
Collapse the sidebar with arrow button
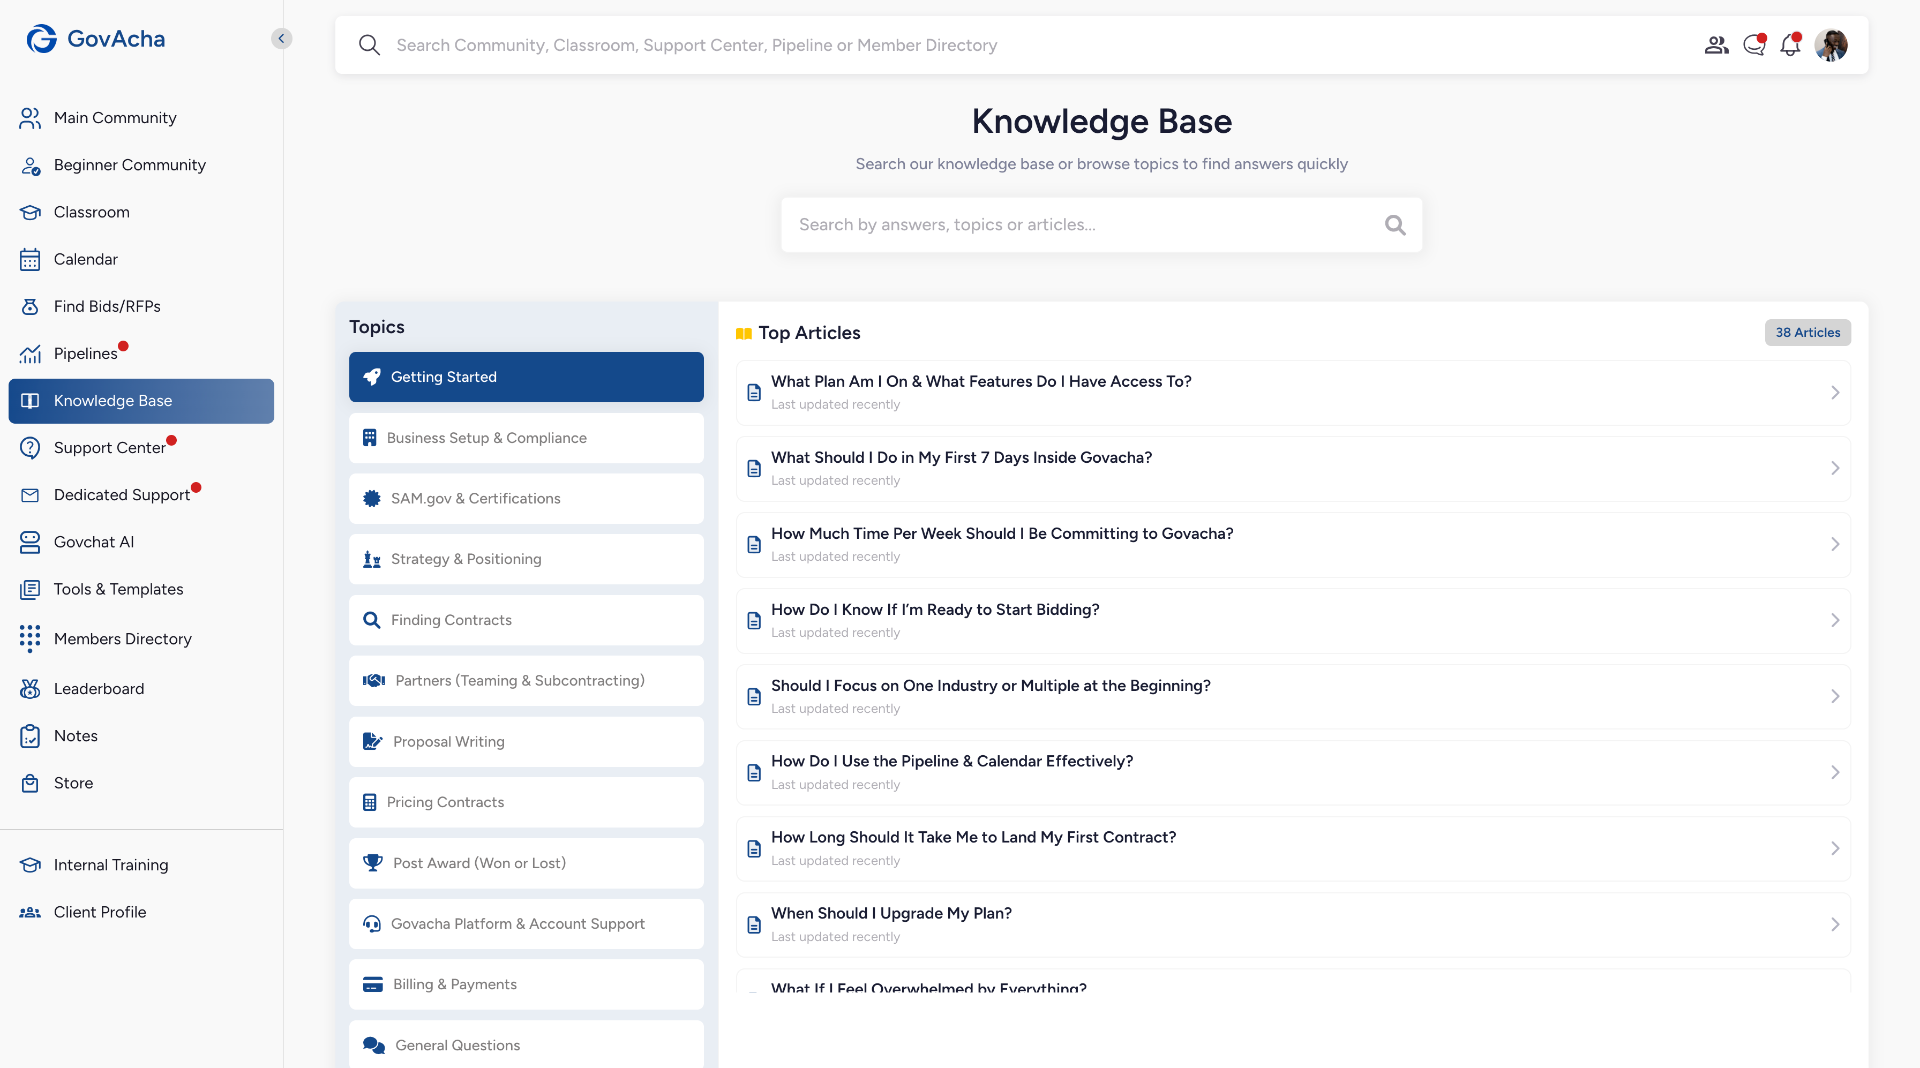pyautogui.click(x=282, y=38)
